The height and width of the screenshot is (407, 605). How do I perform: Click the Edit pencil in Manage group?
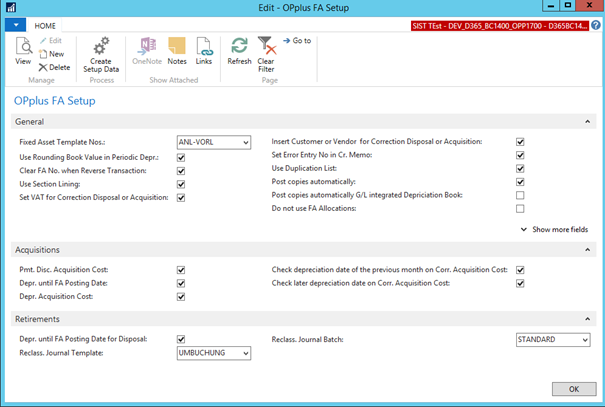coord(51,41)
